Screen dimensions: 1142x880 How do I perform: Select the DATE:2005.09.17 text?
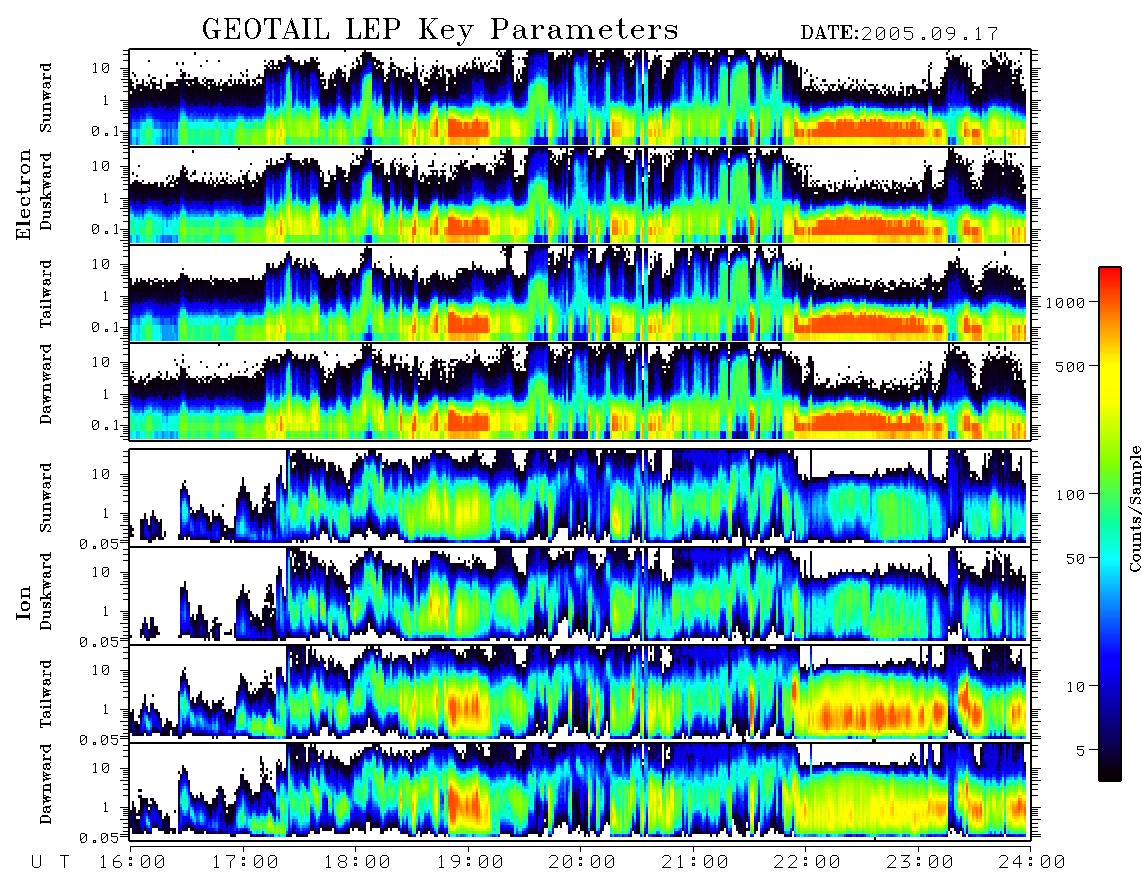(x=899, y=34)
